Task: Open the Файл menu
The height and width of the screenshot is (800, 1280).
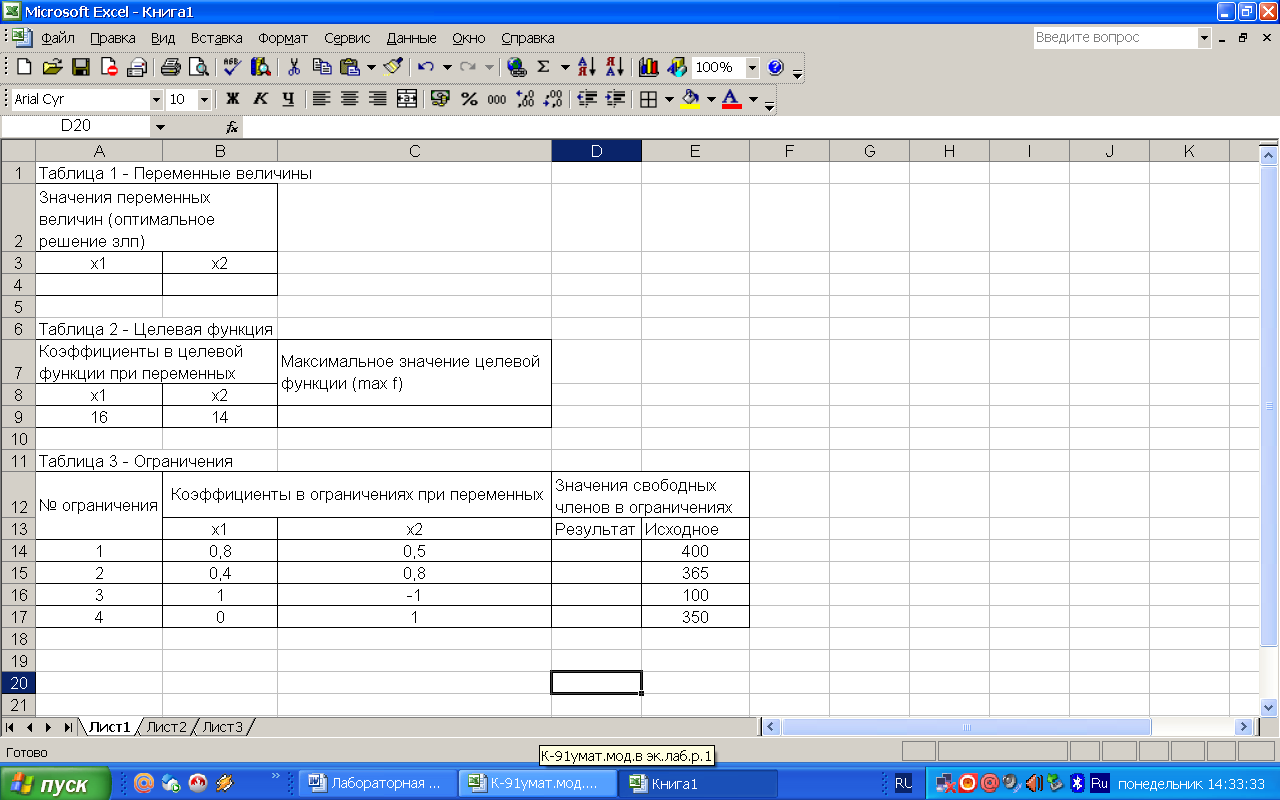Action: [x=58, y=38]
